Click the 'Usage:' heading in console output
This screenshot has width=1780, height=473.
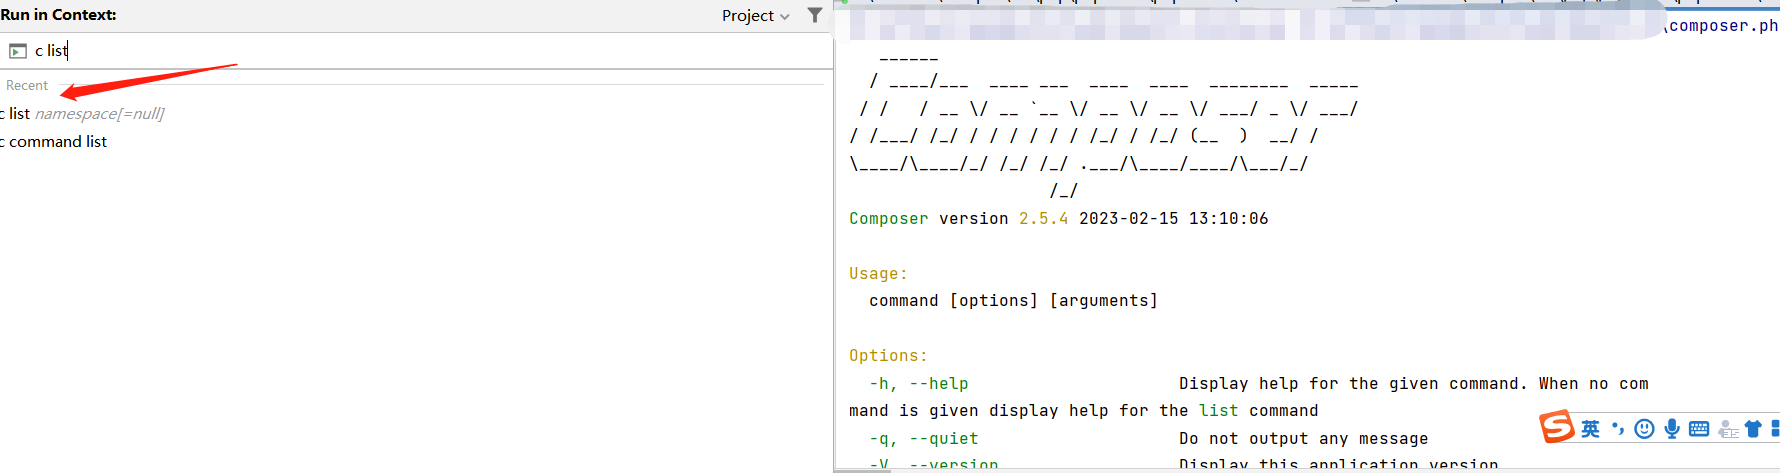(878, 274)
